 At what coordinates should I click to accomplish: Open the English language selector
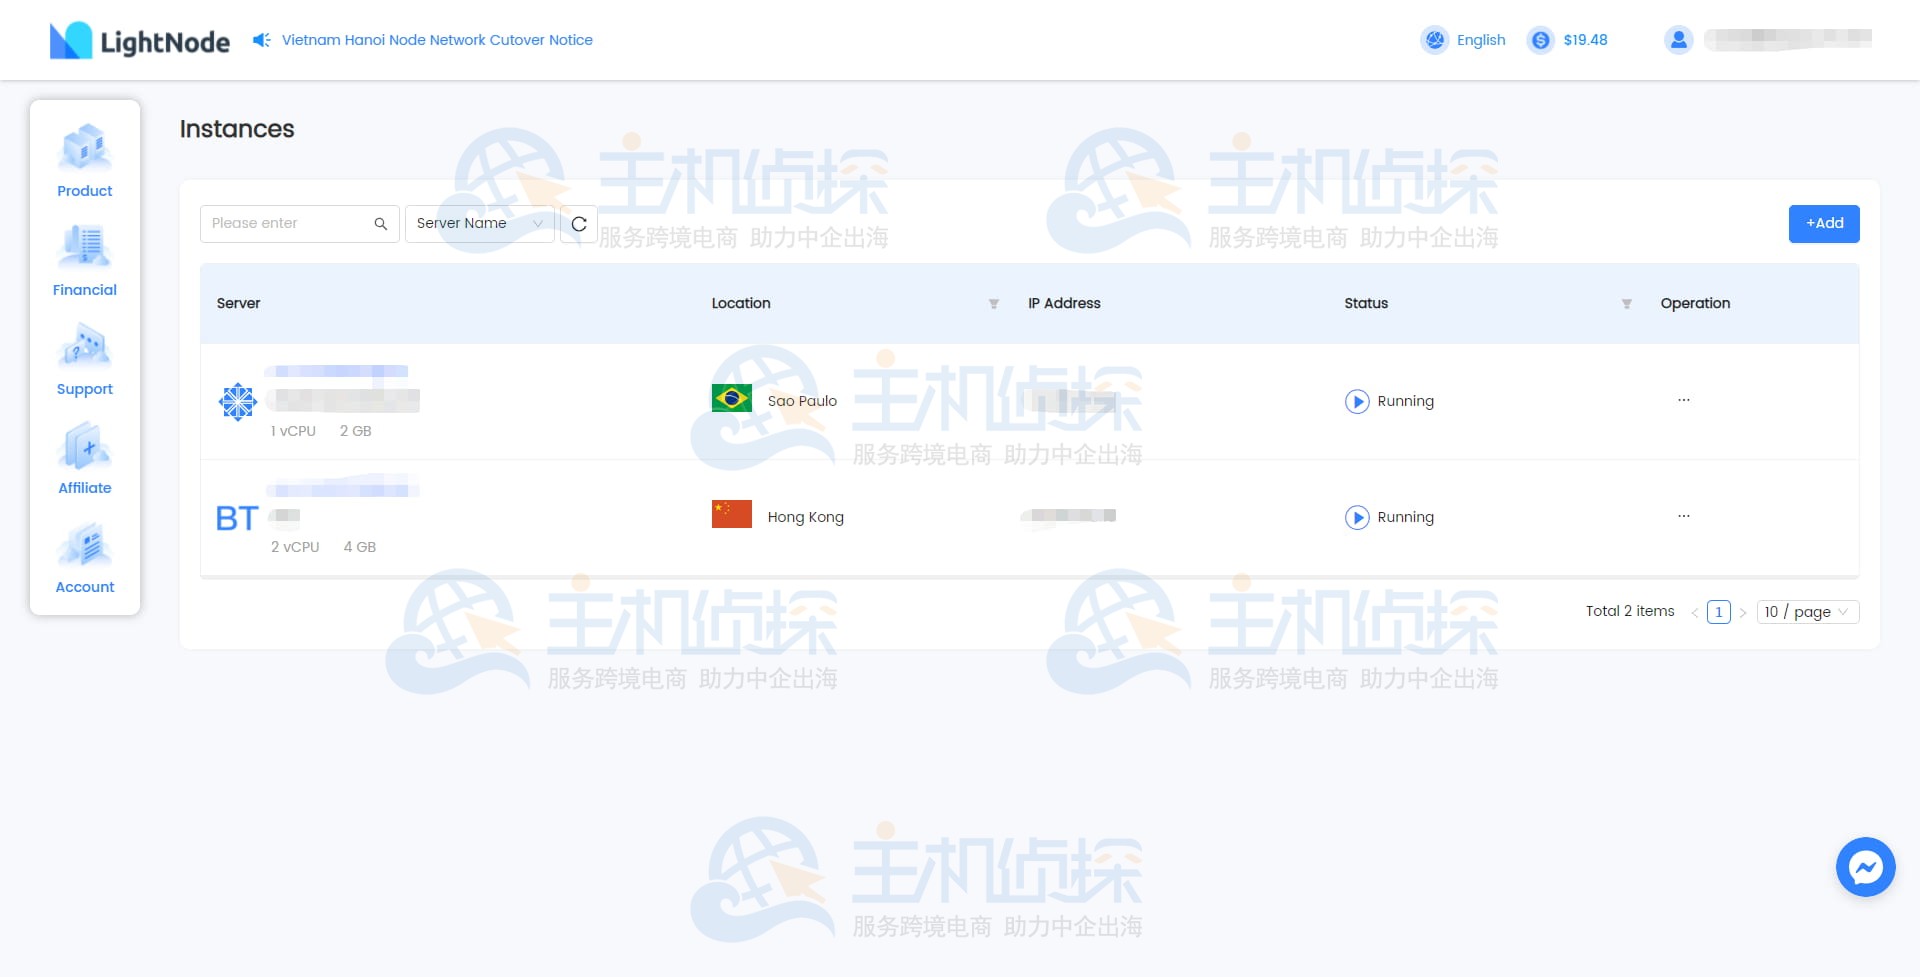[1463, 40]
